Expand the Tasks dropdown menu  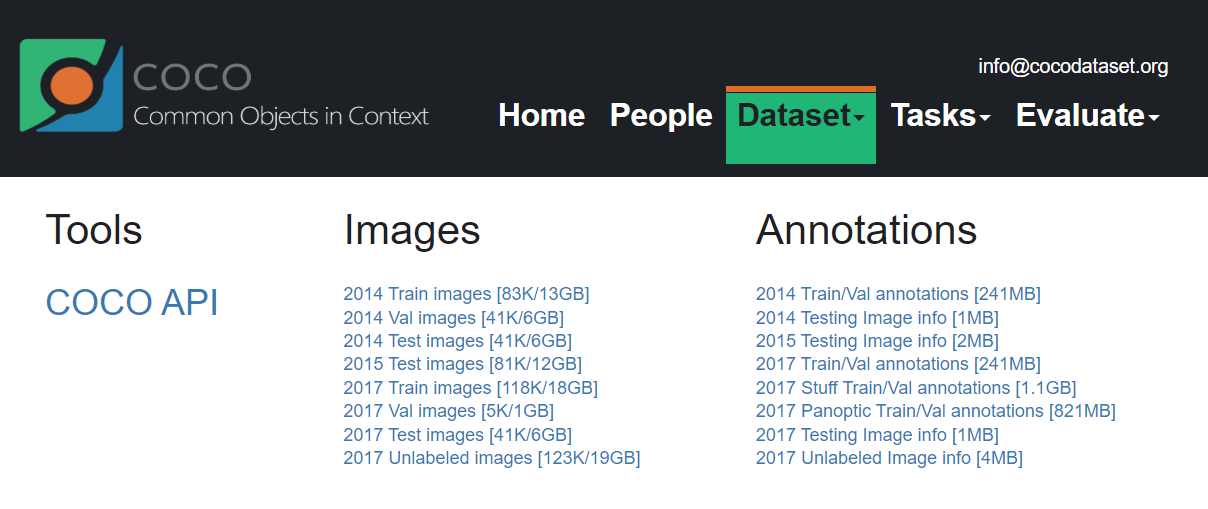point(940,116)
